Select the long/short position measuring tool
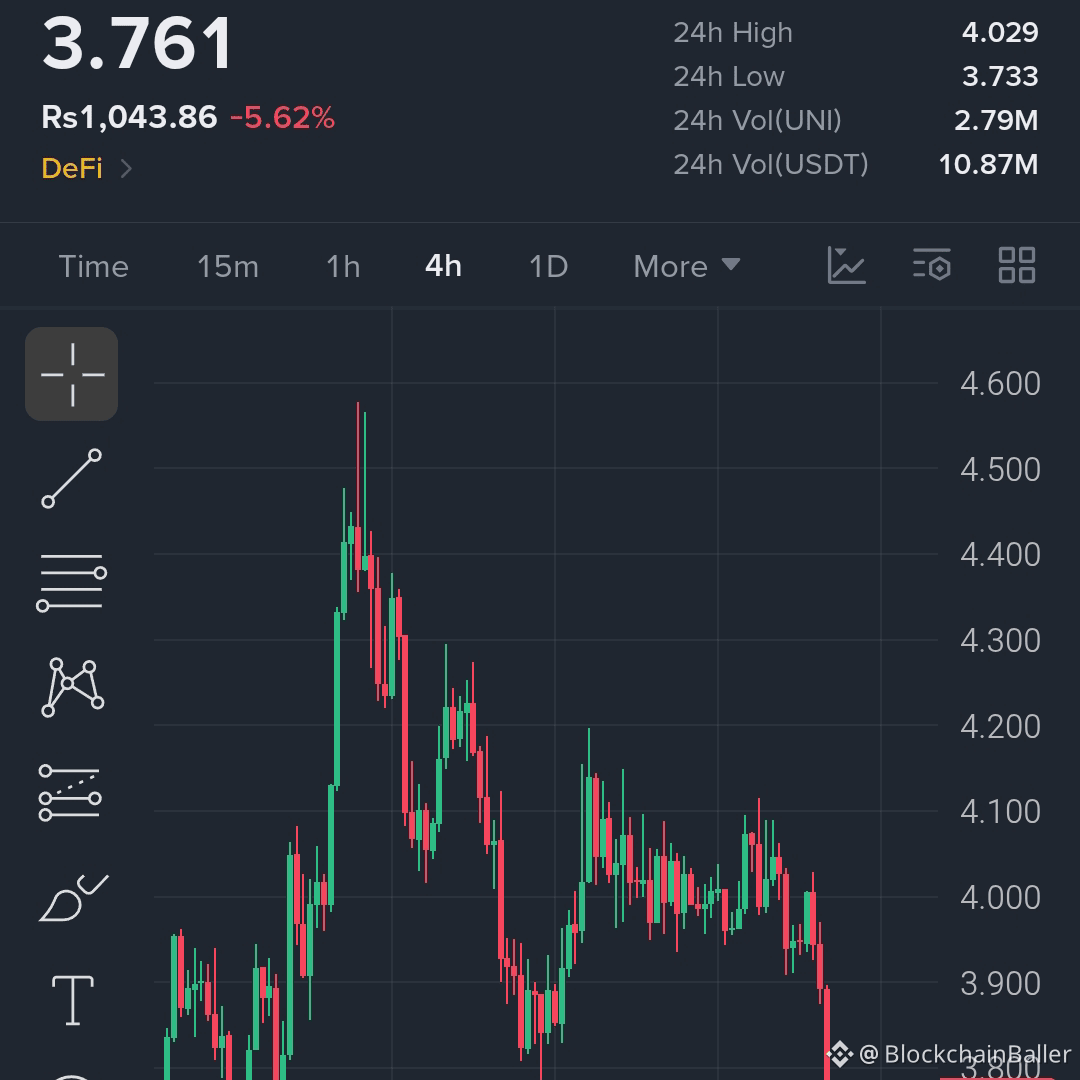This screenshot has height=1080, width=1080. point(70,793)
